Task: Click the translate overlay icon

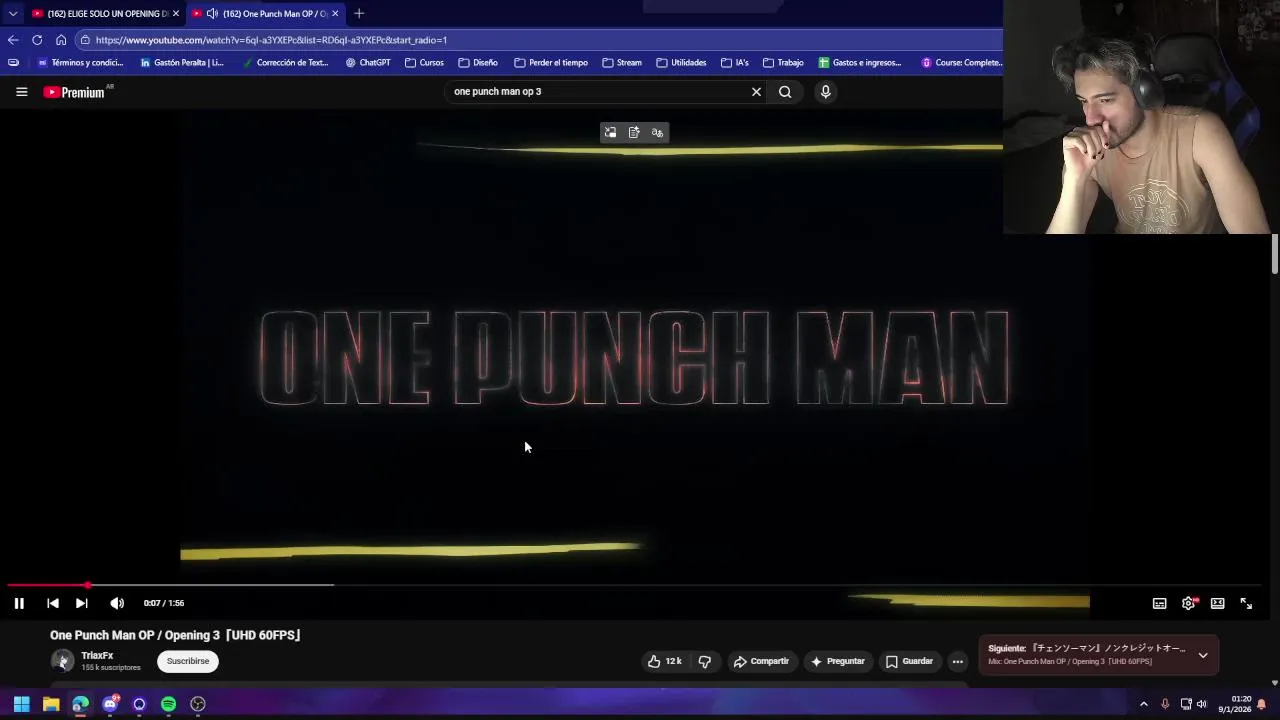Action: point(657,132)
